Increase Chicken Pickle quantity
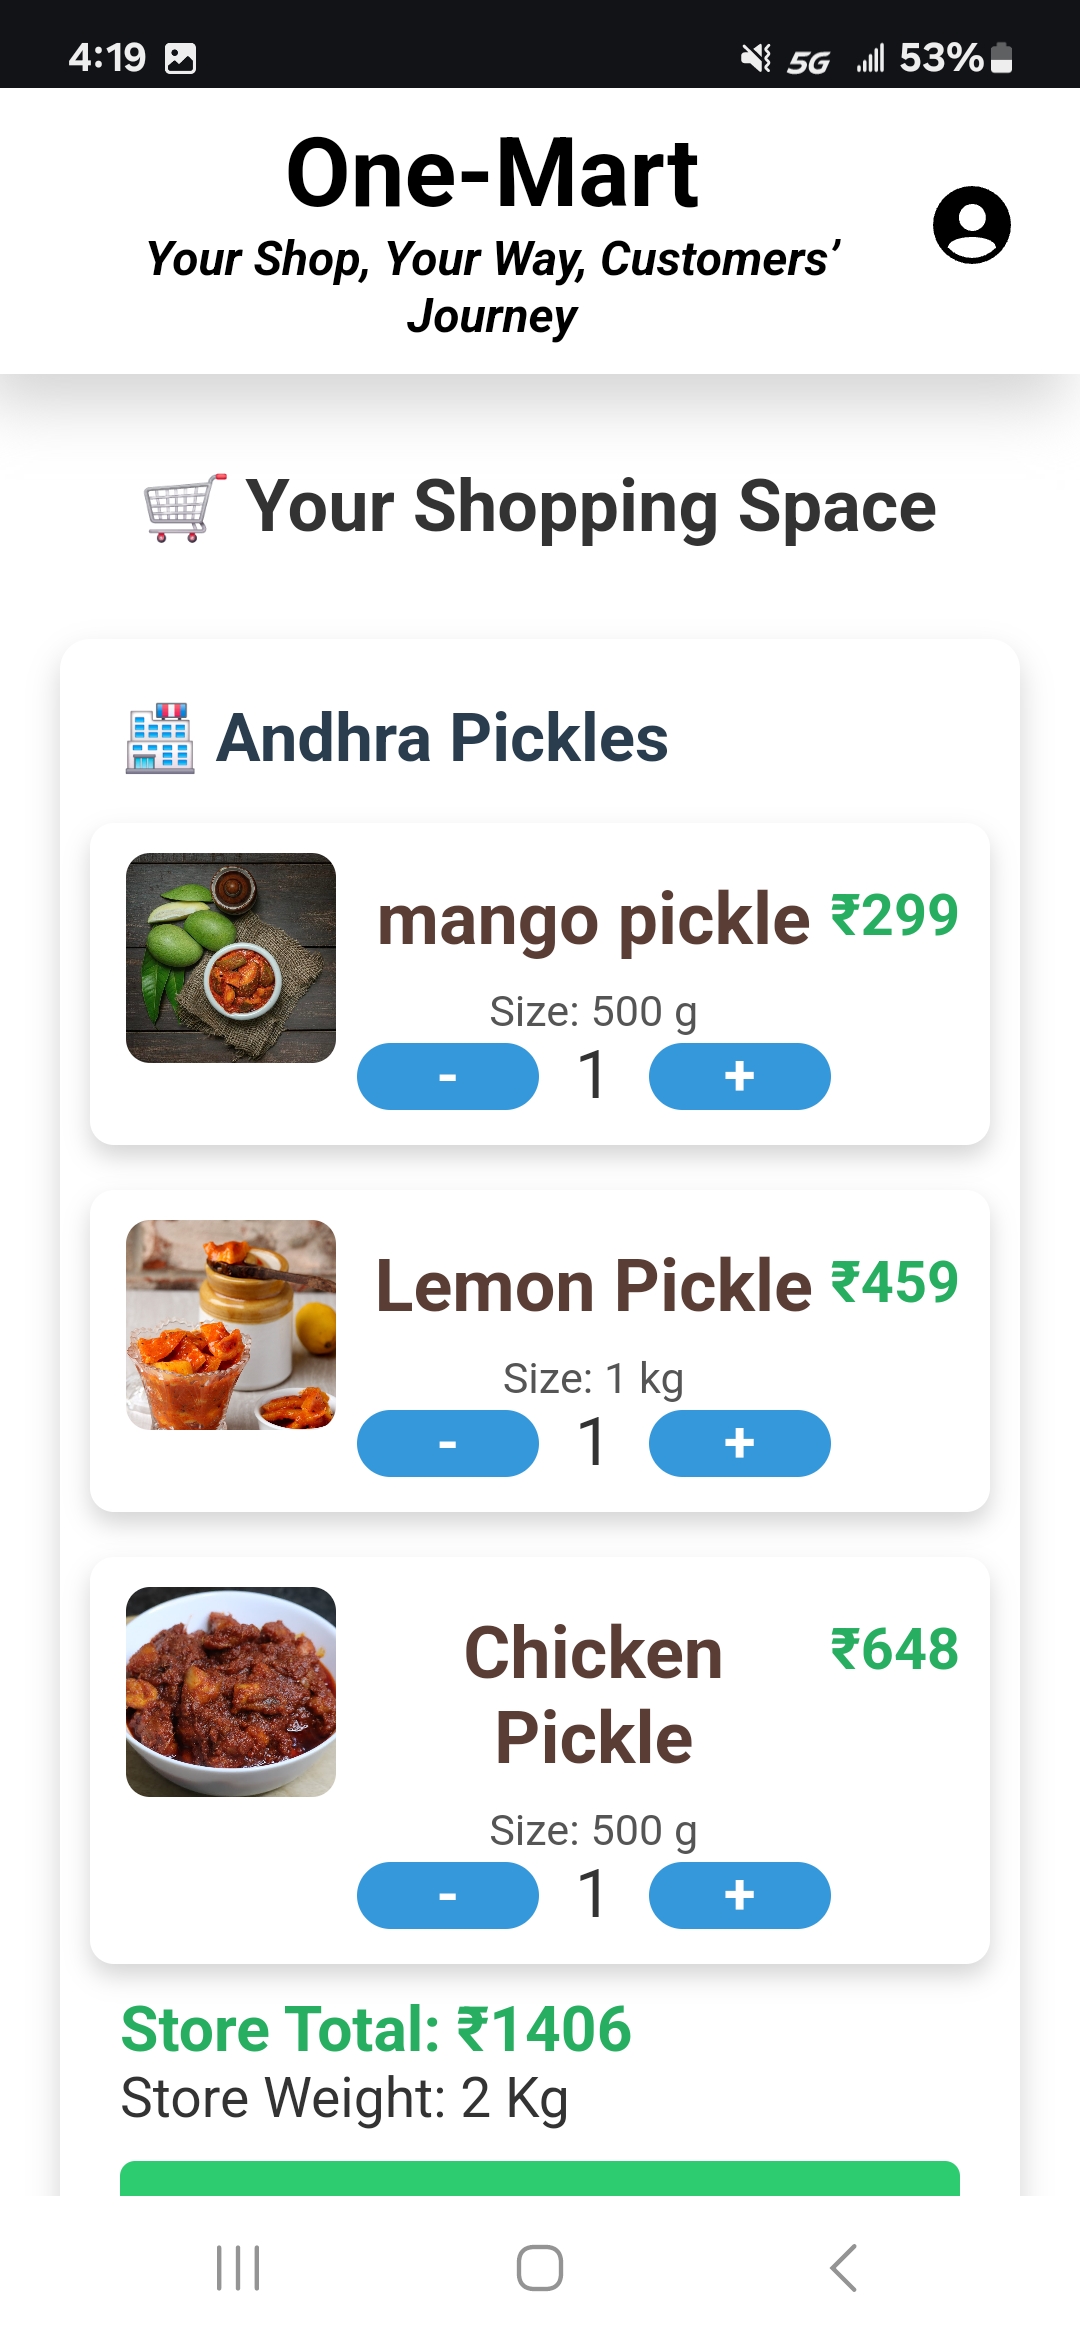 click(739, 1895)
